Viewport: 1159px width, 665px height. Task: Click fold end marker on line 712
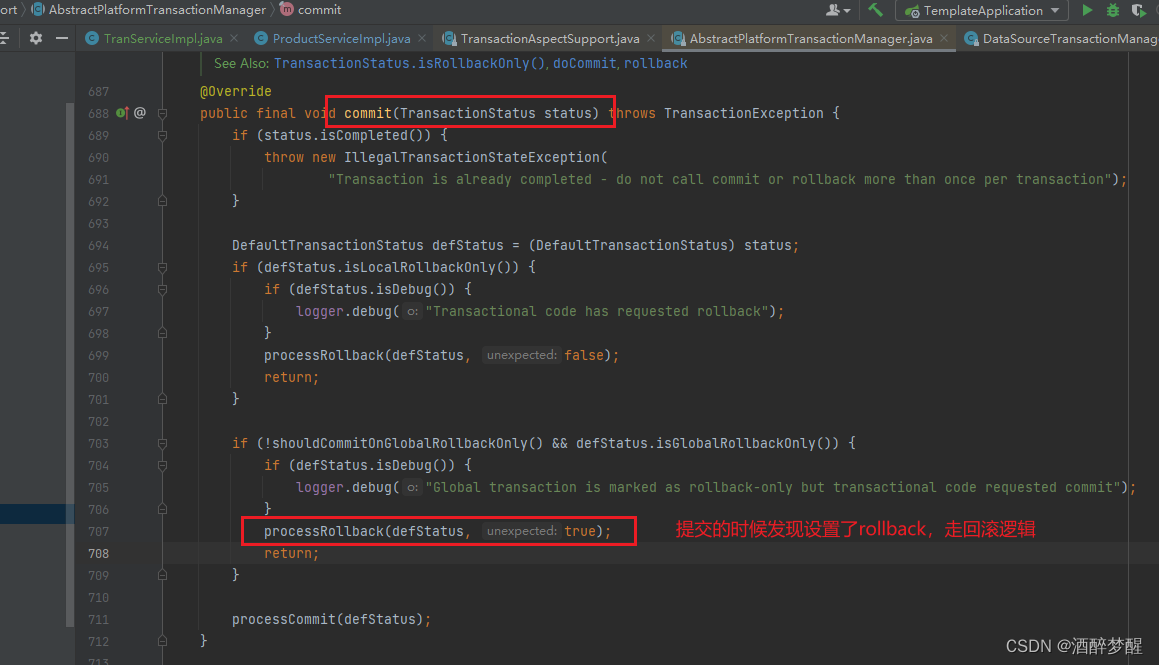click(x=163, y=641)
